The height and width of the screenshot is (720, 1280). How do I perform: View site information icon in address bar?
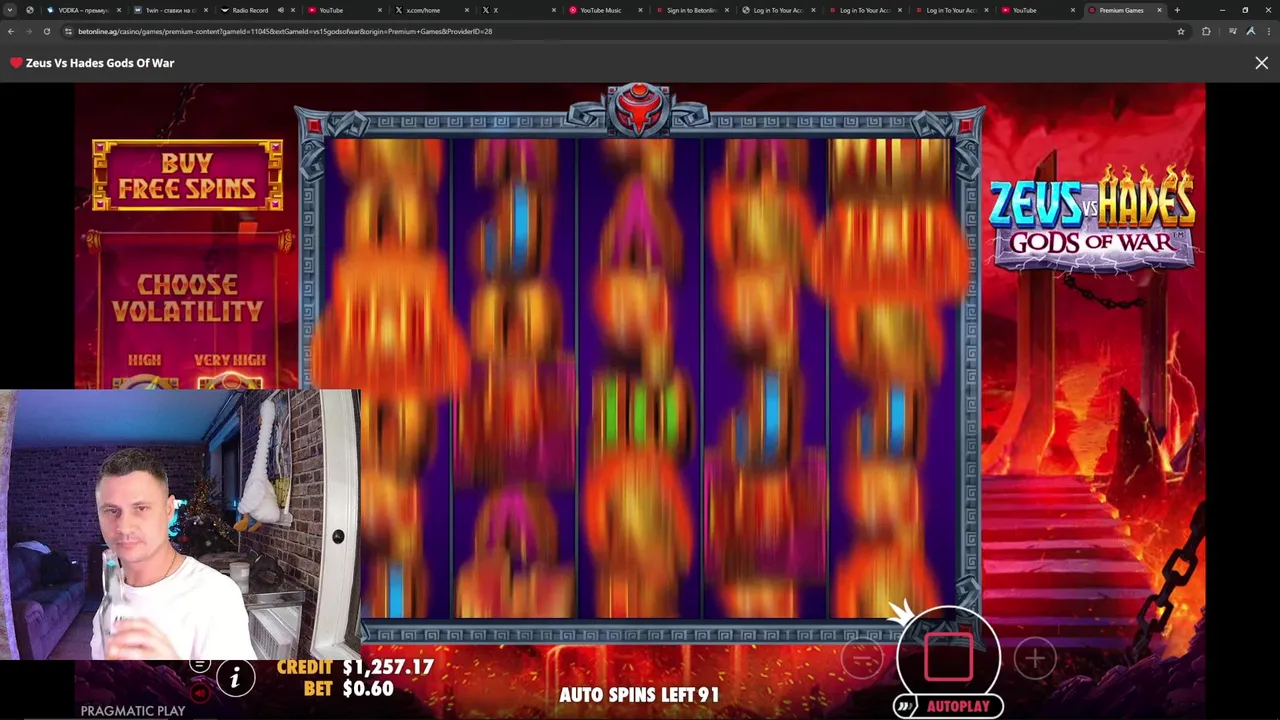[x=68, y=31]
